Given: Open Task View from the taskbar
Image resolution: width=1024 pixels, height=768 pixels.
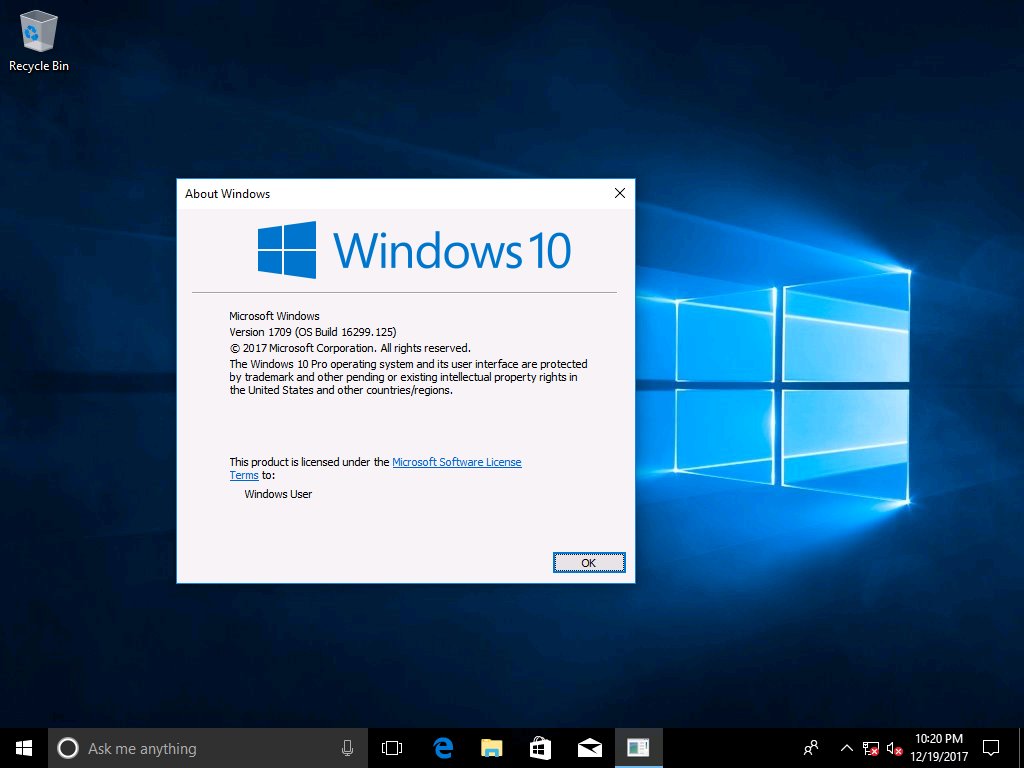Looking at the screenshot, I should pos(392,748).
